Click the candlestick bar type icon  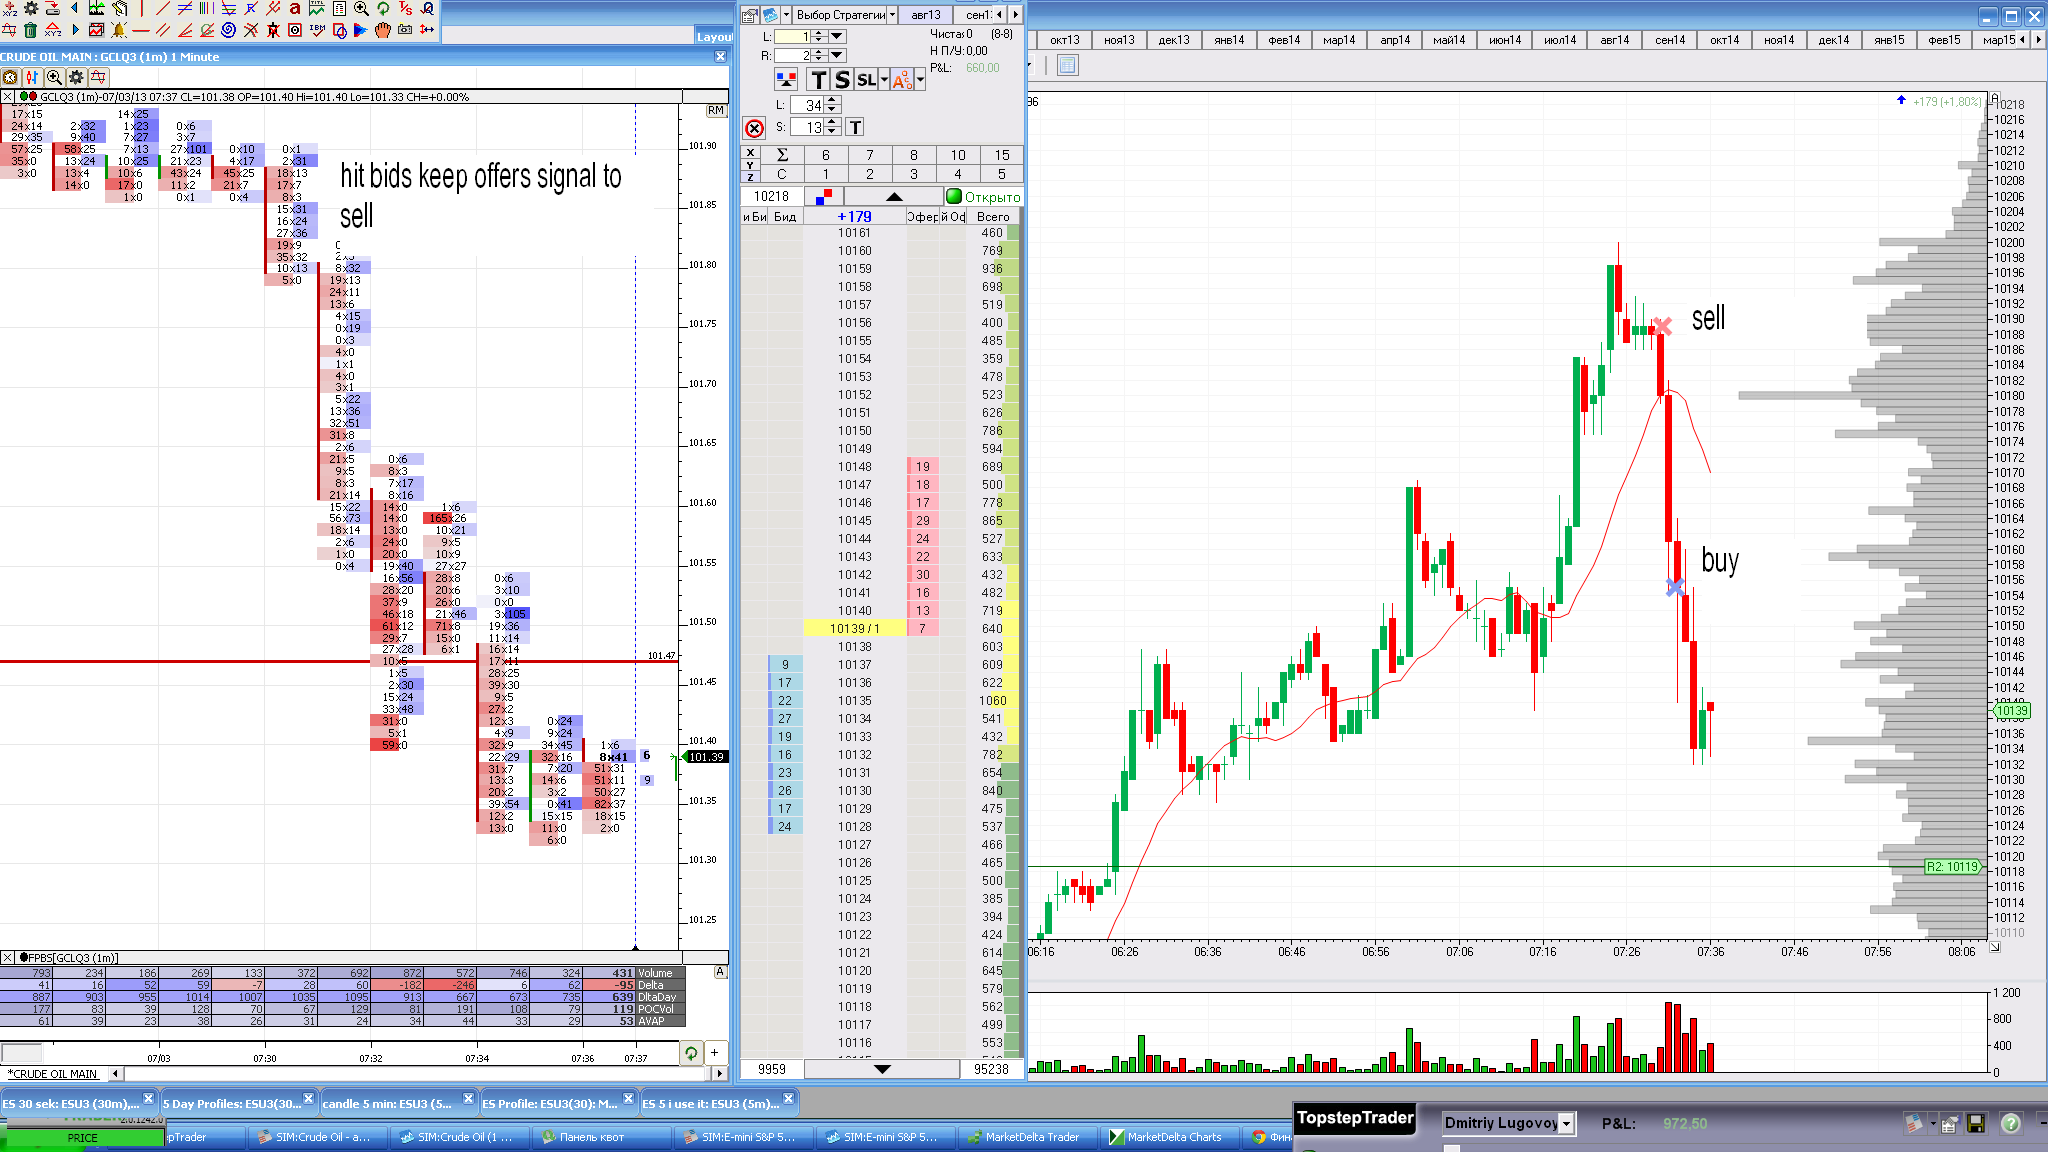tap(32, 77)
